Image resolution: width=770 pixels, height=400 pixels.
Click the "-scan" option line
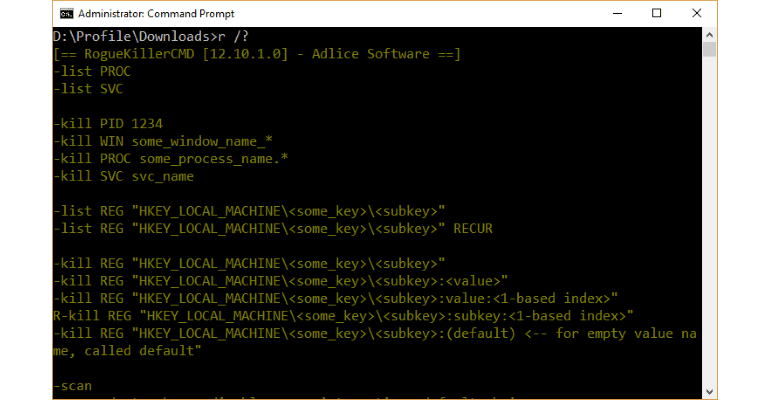72,385
